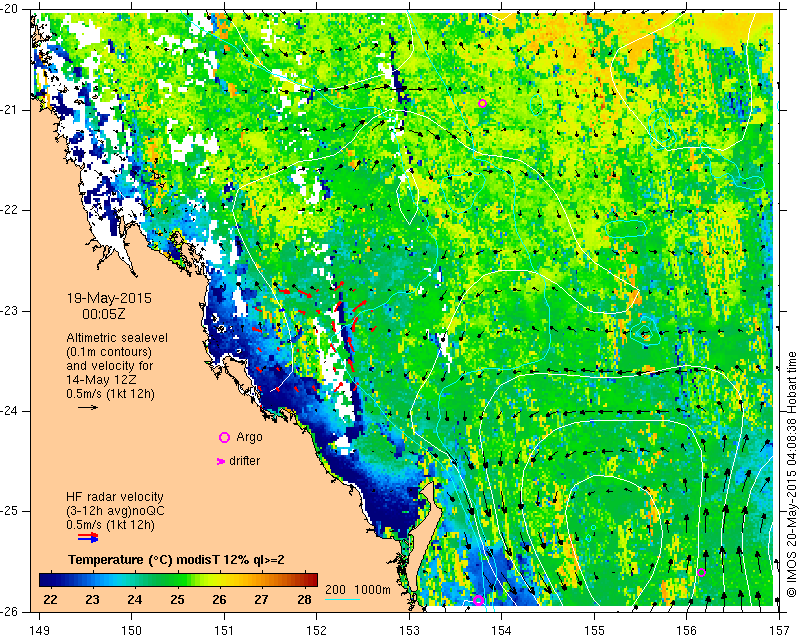Click colorbar tick label '26'
The height and width of the screenshot is (640, 800).
[219, 600]
